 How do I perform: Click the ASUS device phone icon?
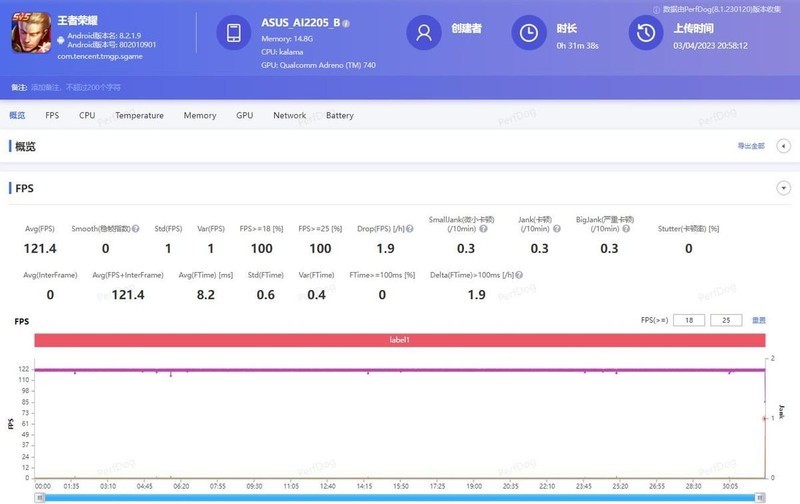coord(233,33)
